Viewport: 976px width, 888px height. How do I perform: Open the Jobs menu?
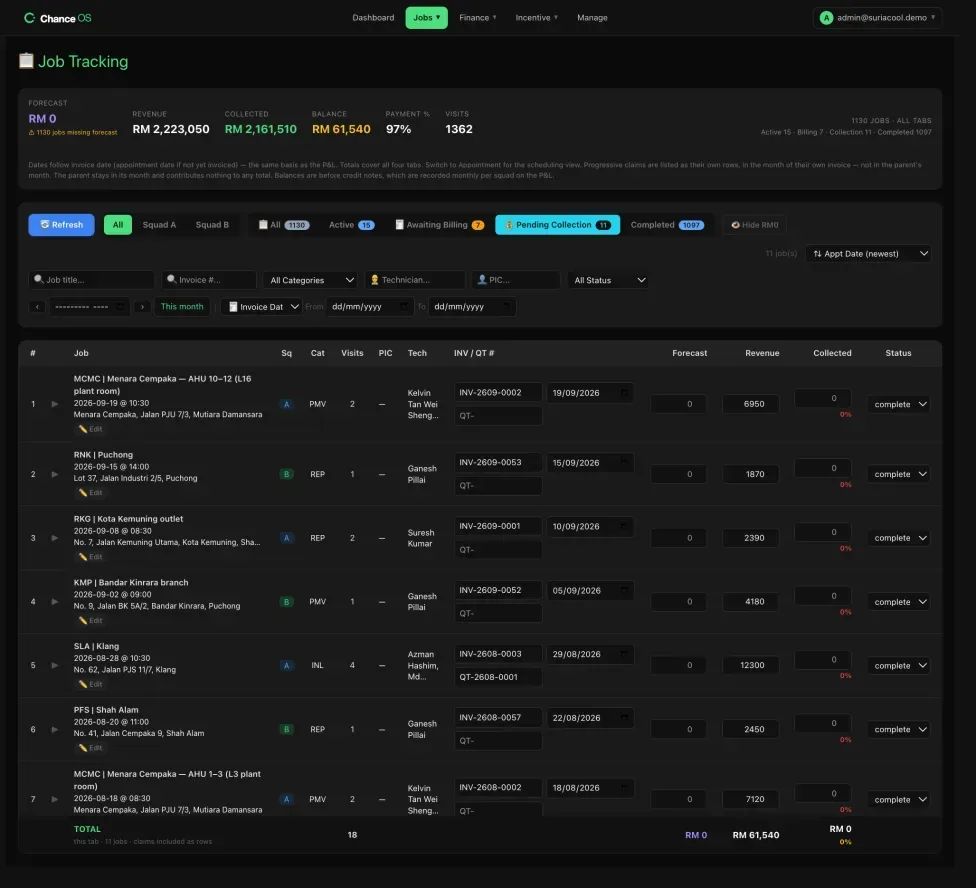pyautogui.click(x=426, y=17)
